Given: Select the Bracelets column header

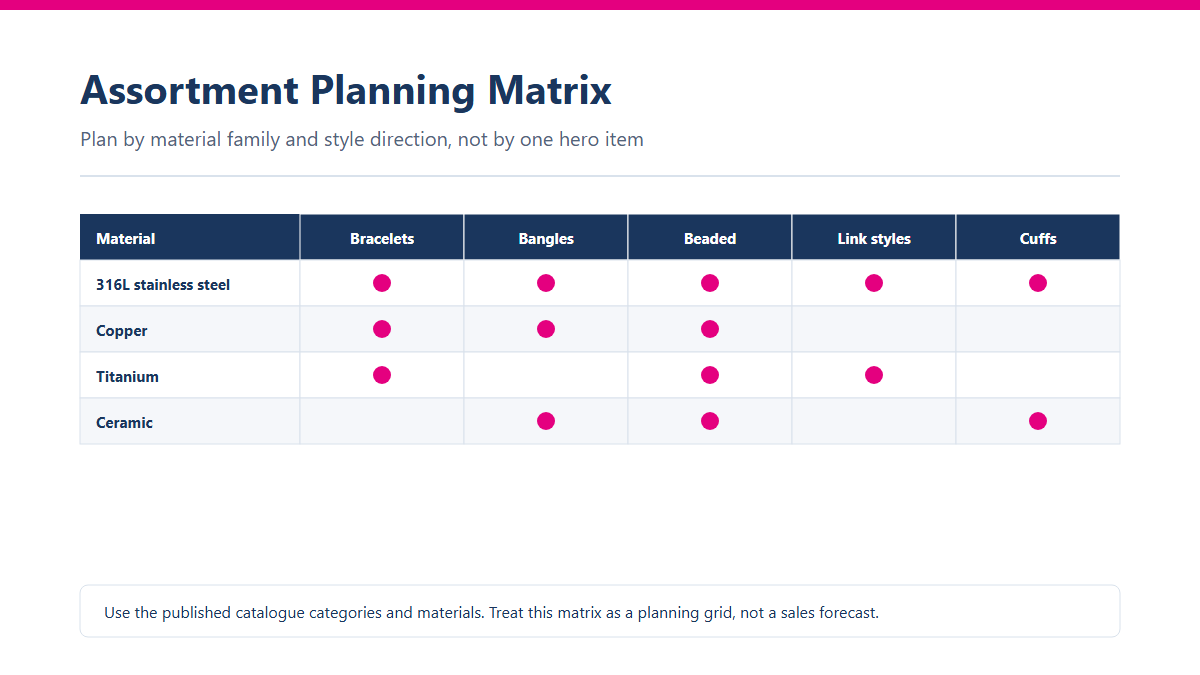Looking at the screenshot, I should 382,237.
